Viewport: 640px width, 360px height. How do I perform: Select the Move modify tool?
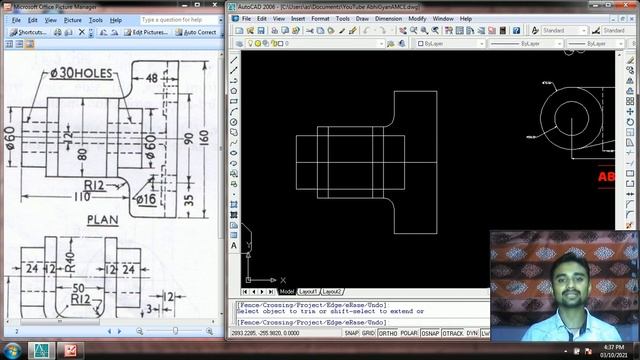630,111
